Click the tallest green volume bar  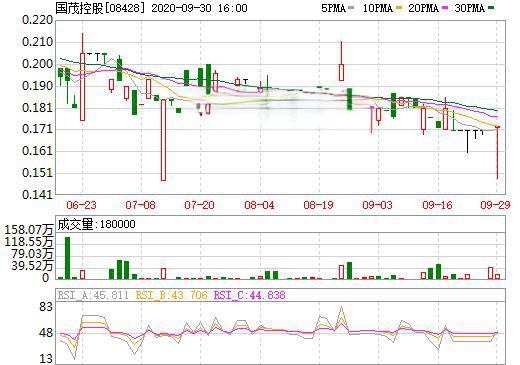coord(67,258)
